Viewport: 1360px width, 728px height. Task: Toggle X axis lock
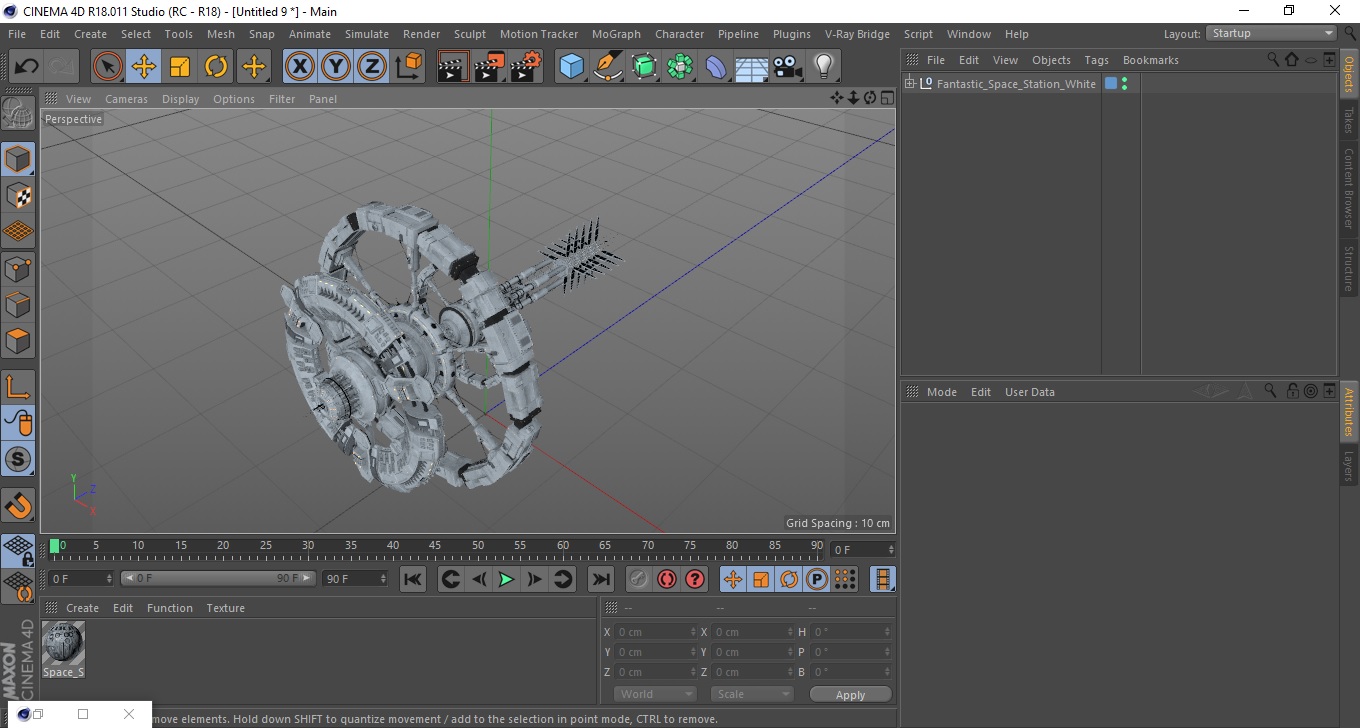(299, 67)
